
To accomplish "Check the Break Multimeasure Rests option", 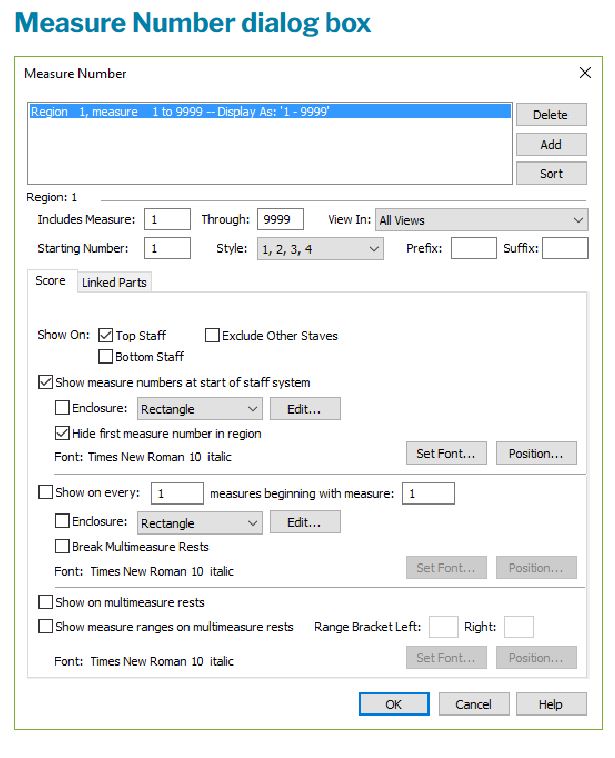I will point(62,547).
